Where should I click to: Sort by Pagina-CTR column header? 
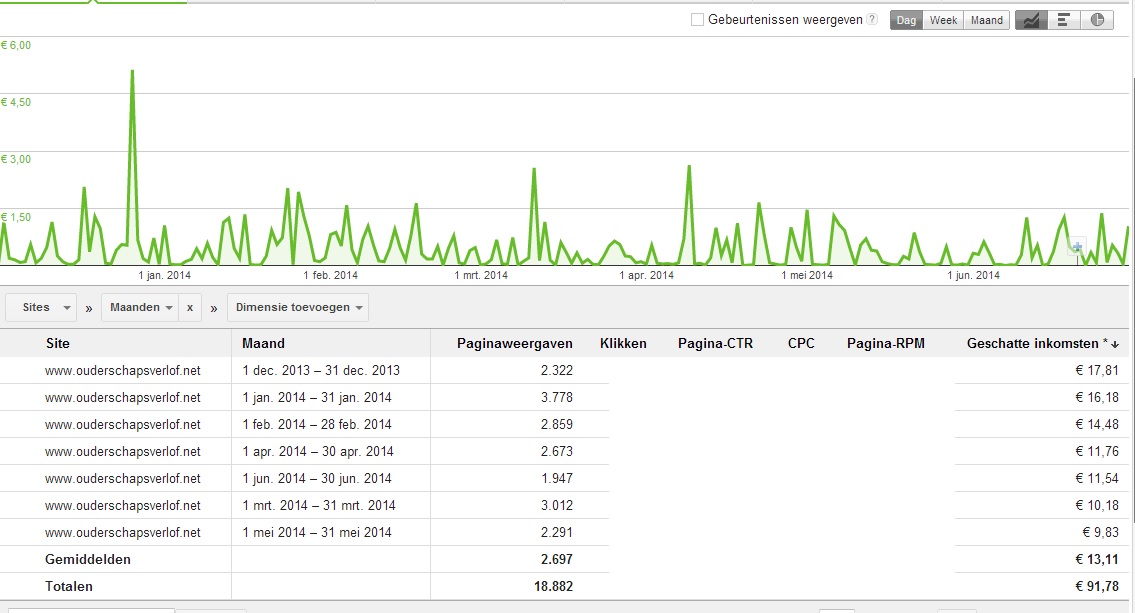(x=715, y=344)
